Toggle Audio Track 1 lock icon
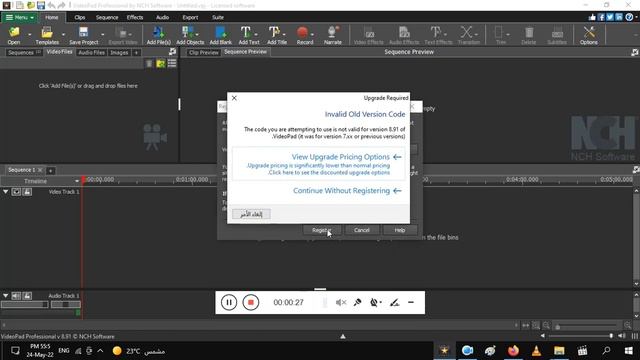 click(x=27, y=296)
